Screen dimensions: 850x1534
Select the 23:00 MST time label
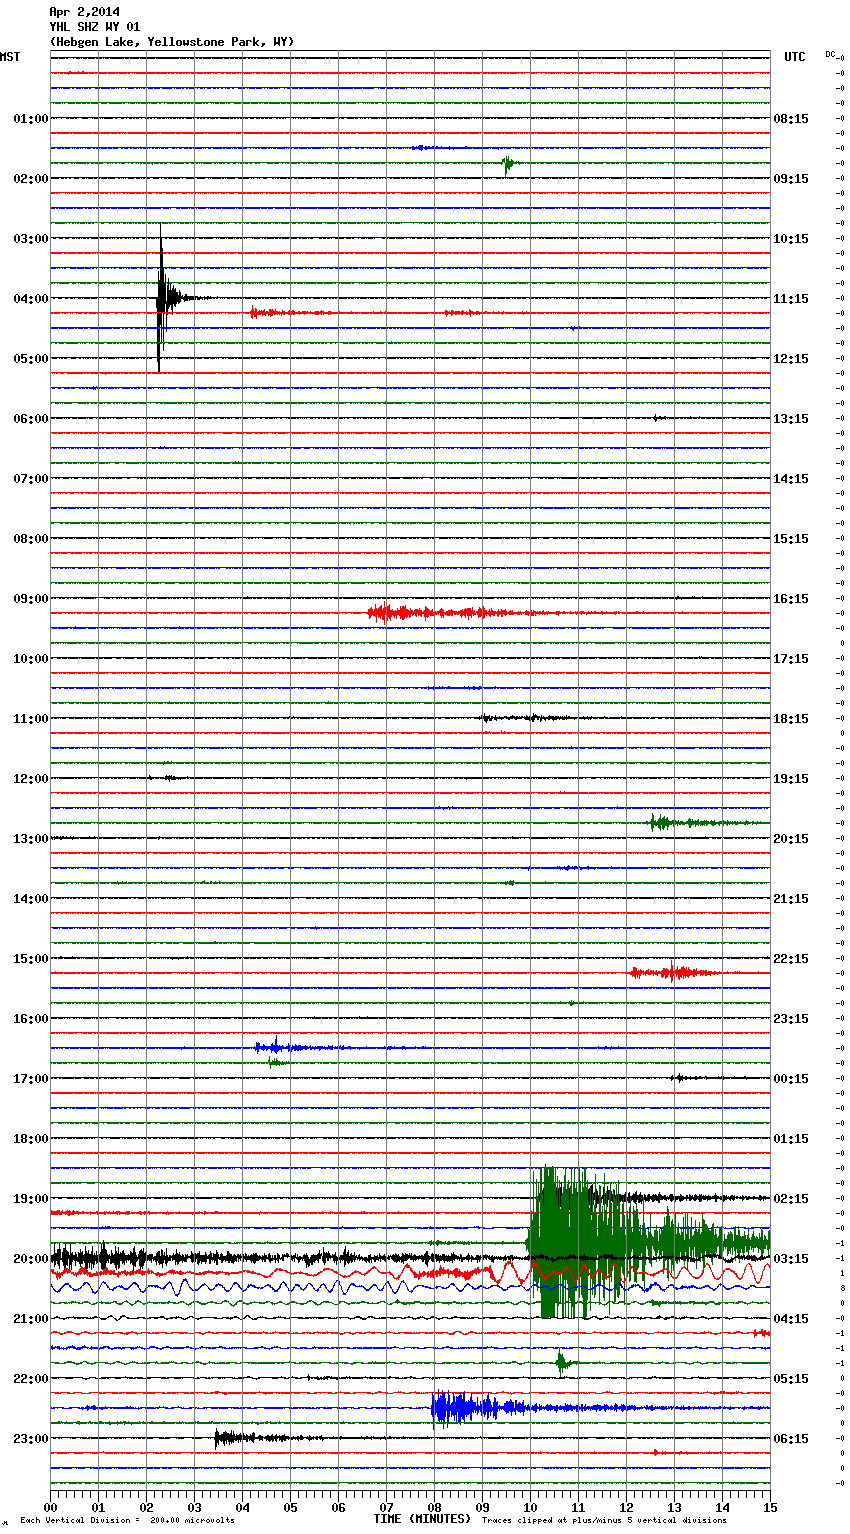click(30, 1439)
